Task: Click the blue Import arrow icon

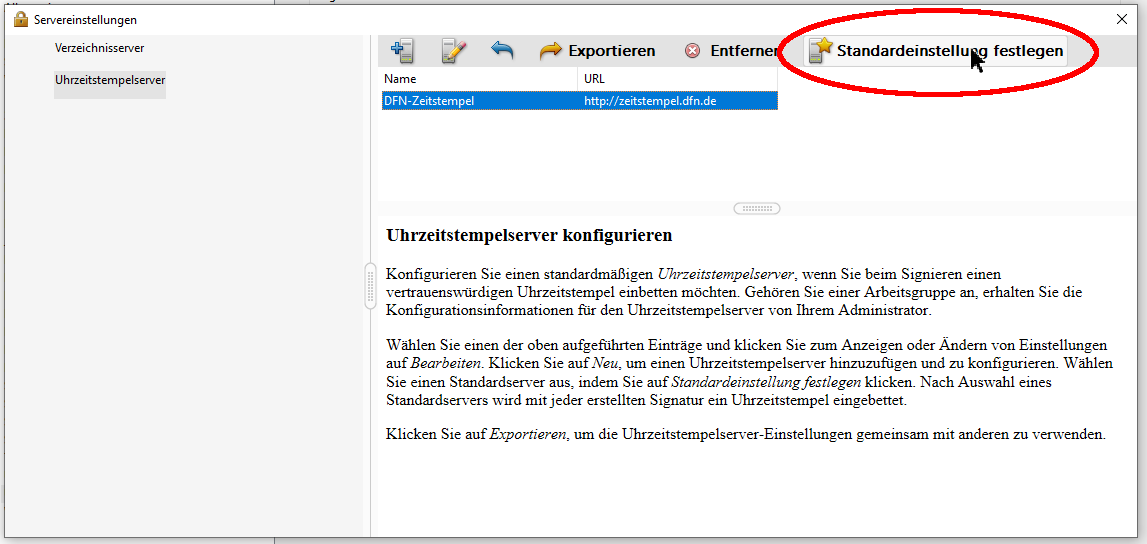Action: point(502,50)
